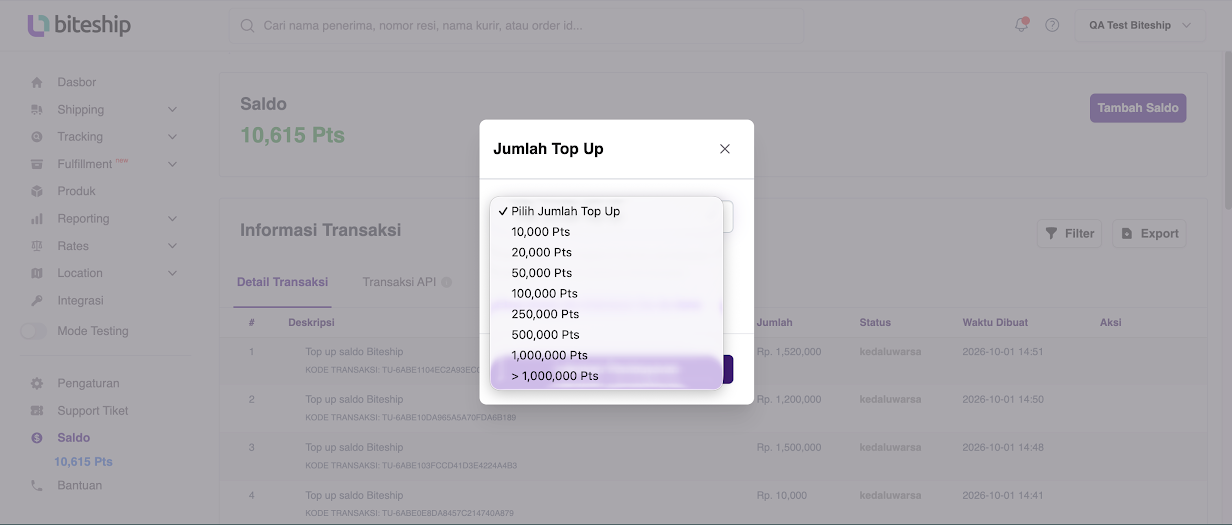
Task: Click the Integrasi wrench icon
Action: pyautogui.click(x=37, y=301)
